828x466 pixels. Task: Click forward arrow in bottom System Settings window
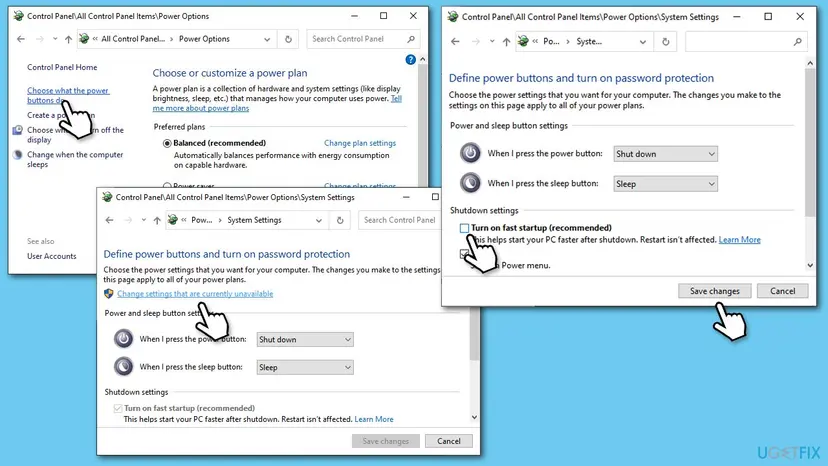[x=128, y=220]
